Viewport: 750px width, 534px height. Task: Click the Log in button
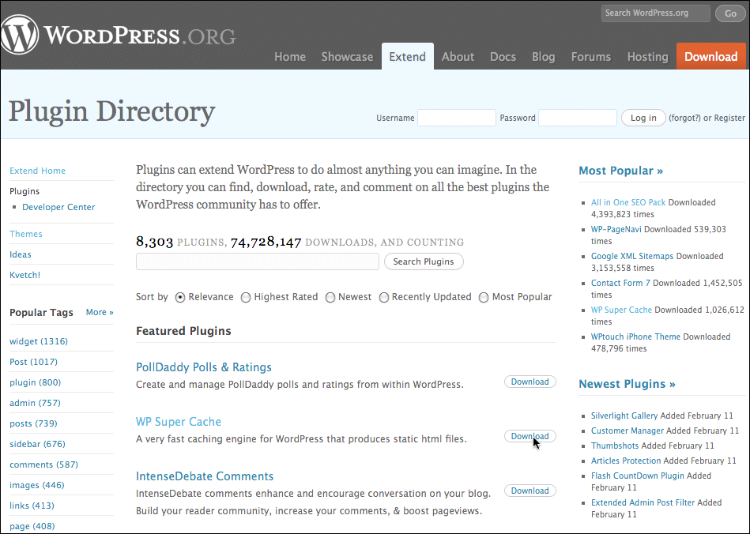point(643,118)
